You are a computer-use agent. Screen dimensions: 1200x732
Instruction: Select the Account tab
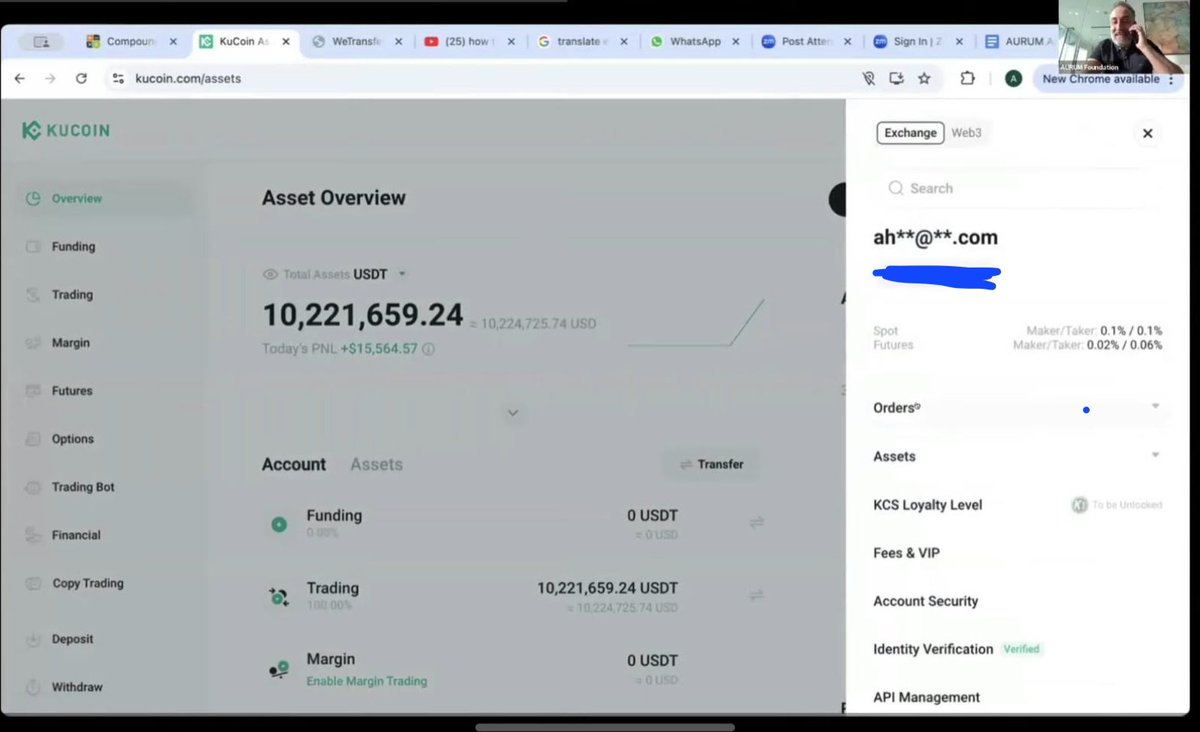tap(294, 464)
